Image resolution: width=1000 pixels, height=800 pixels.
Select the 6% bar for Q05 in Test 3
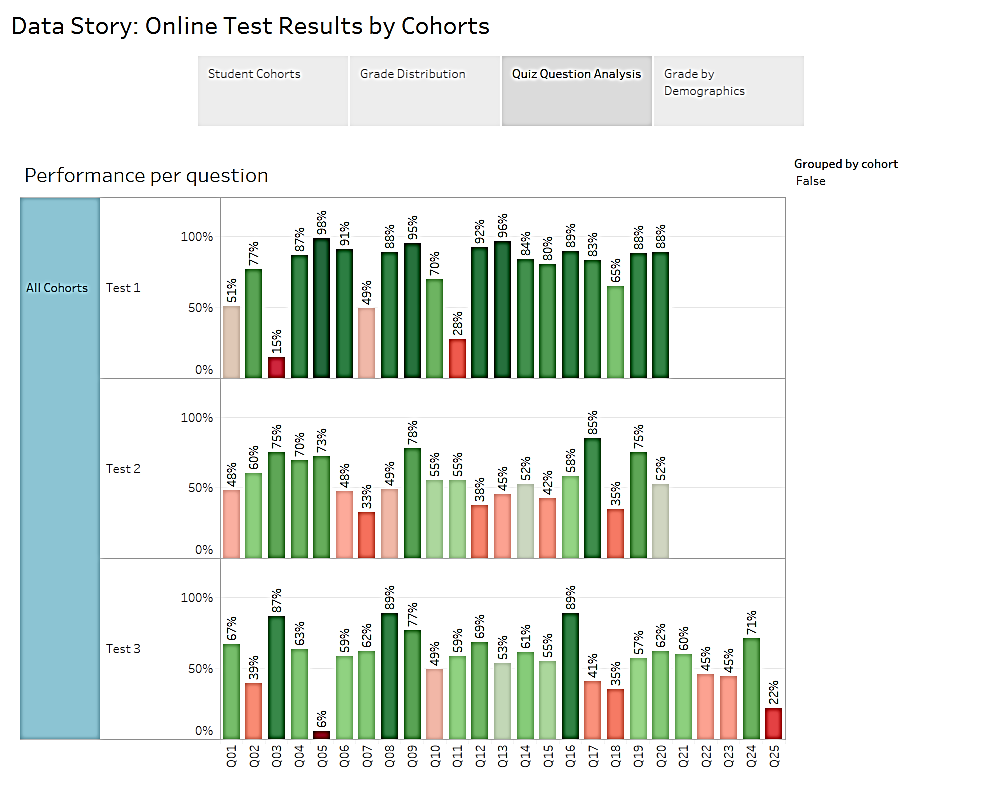[x=322, y=730]
